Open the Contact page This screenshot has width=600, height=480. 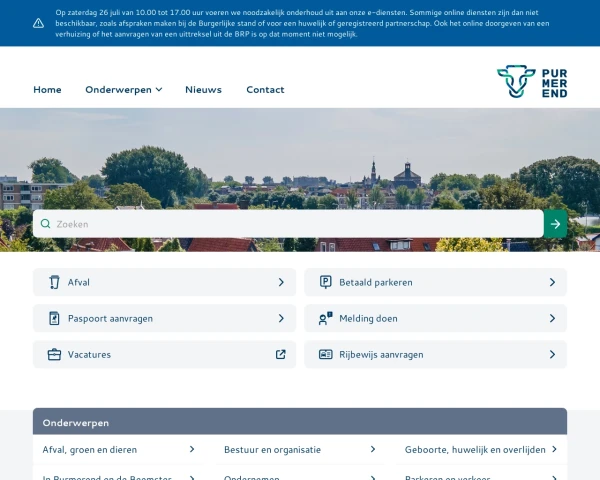click(265, 90)
